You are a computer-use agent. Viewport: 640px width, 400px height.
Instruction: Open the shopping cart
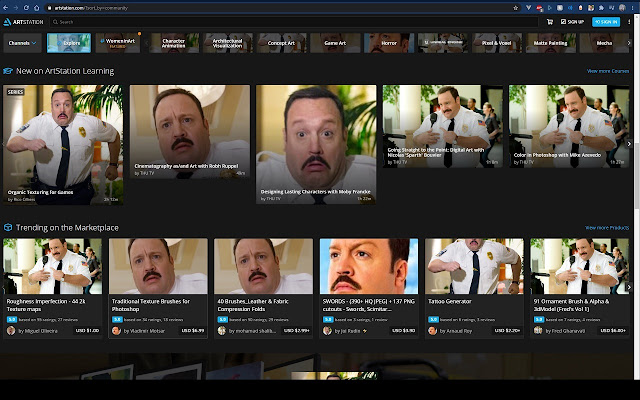[x=550, y=22]
